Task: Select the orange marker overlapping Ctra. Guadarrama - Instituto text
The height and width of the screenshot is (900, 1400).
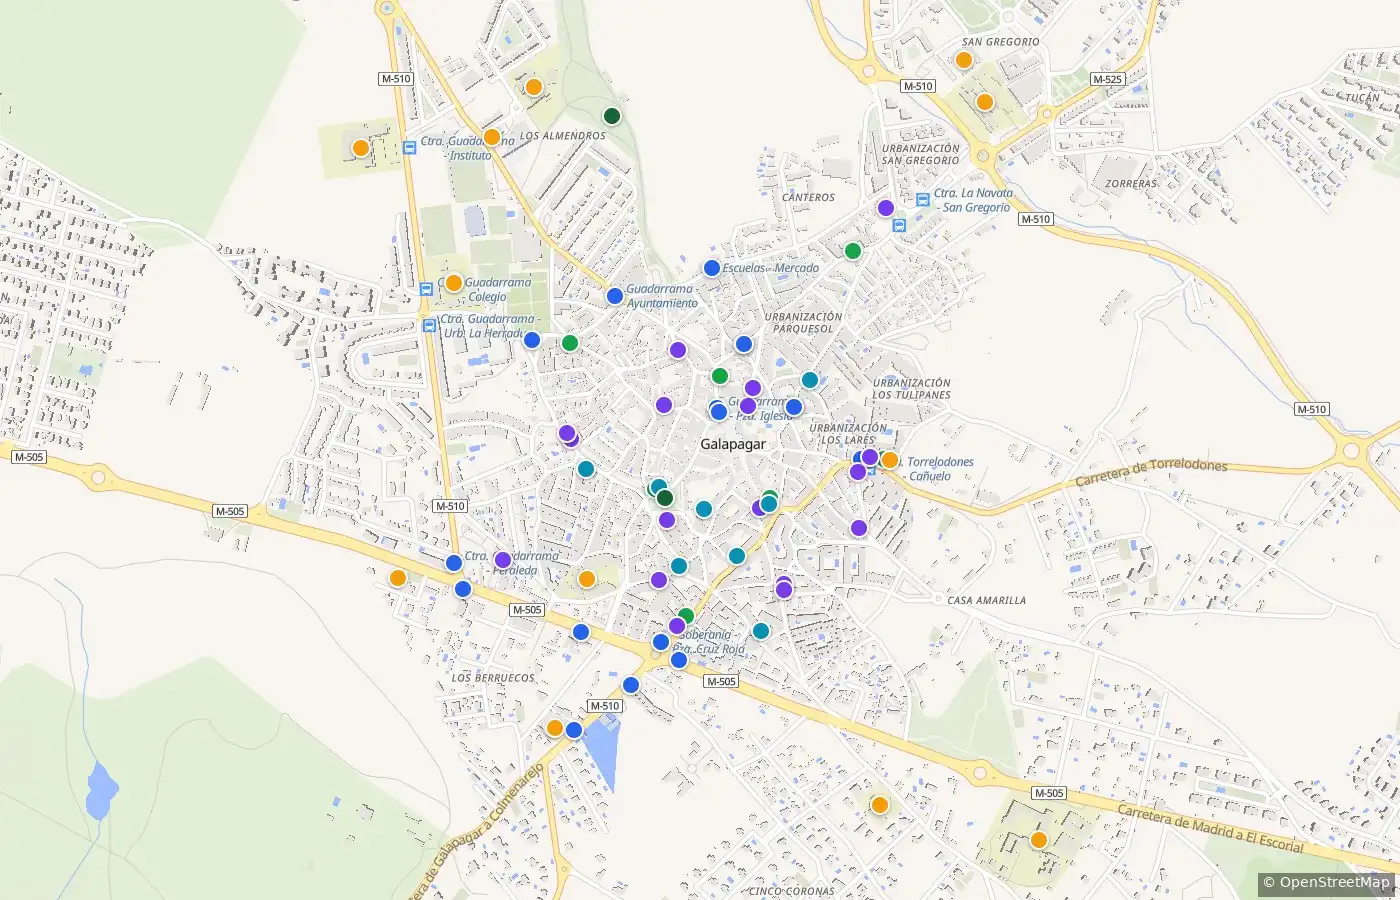Action: tap(491, 137)
